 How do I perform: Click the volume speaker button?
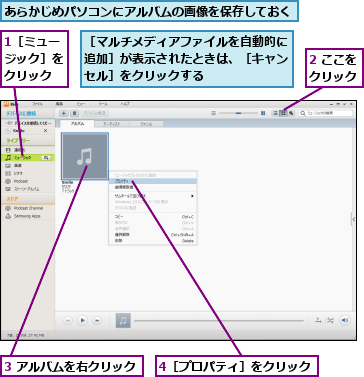[x=345, y=320]
